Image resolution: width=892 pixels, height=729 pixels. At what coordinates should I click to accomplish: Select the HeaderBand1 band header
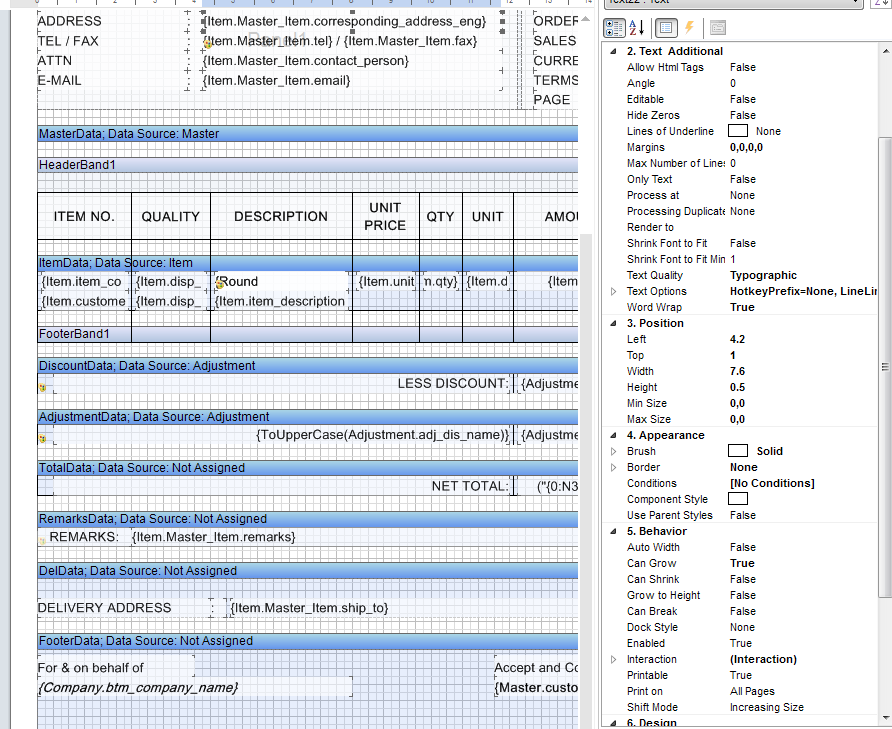pos(308,165)
